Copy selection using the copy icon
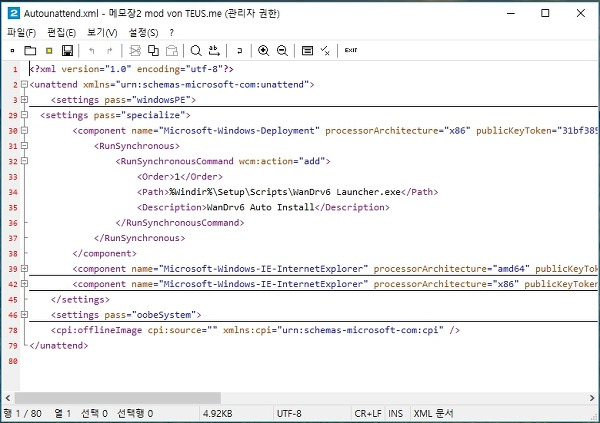The height and width of the screenshot is (423, 600). (x=153, y=50)
